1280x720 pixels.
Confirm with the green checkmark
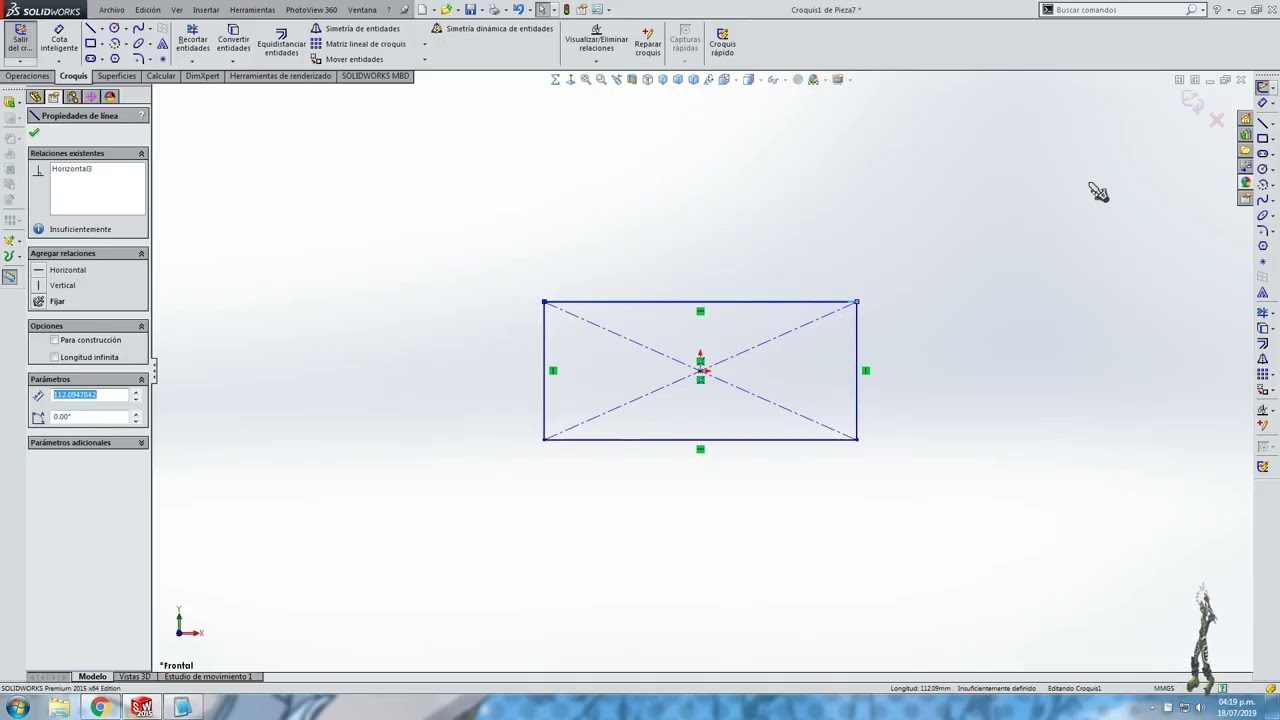(34, 133)
